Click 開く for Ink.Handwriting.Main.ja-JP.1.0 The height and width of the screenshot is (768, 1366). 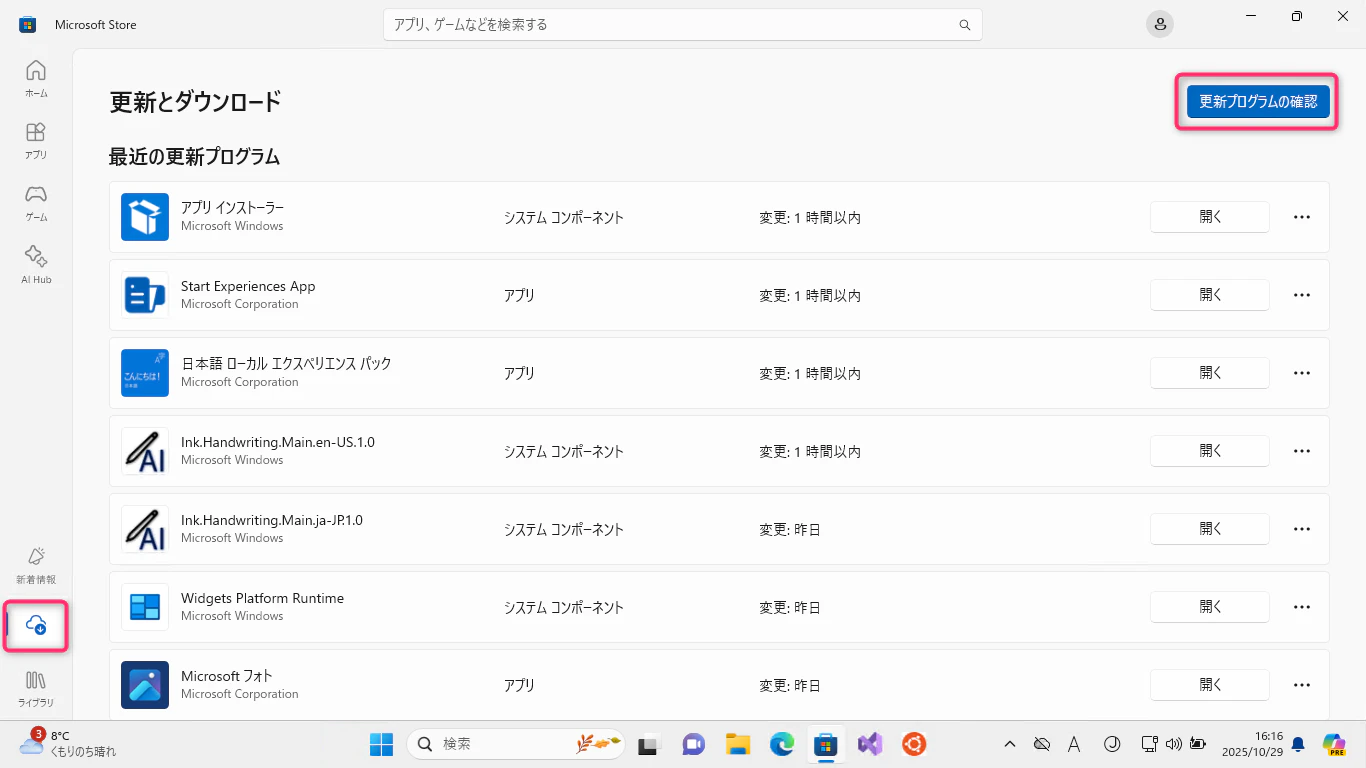1210,529
